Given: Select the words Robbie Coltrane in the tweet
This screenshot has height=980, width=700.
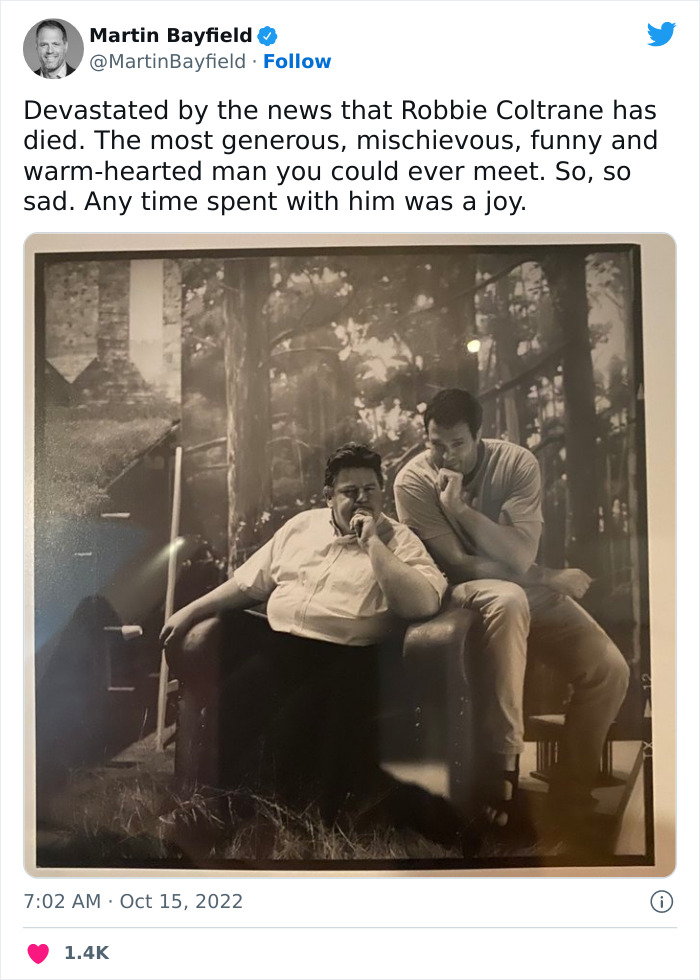Looking at the screenshot, I should (503, 110).
